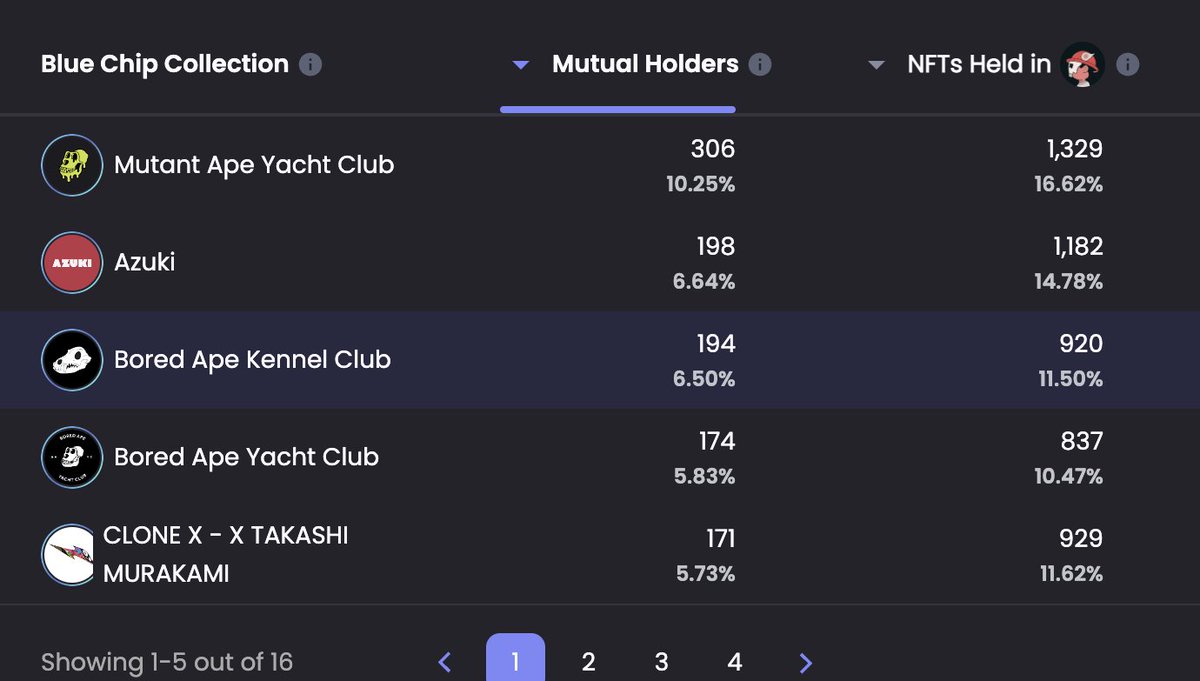Open the Azuki collection name link
Image resolution: width=1200 pixels, height=681 pixels.
tap(145, 263)
